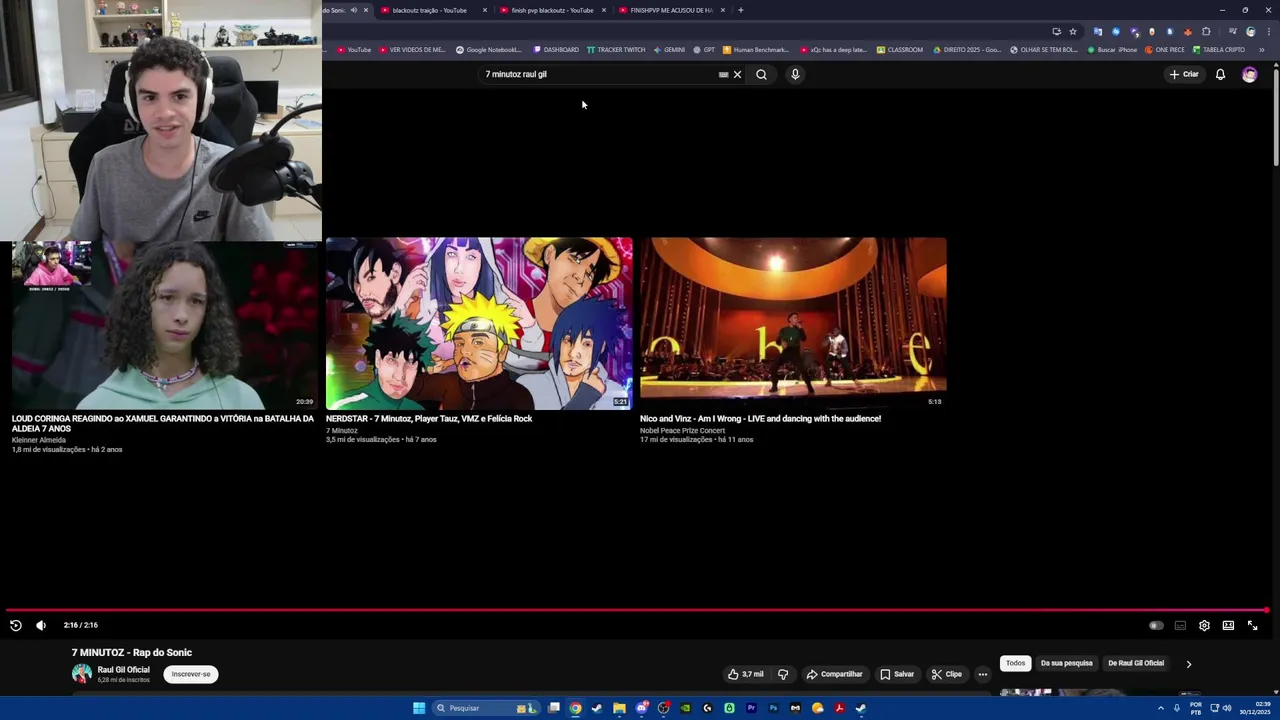
Task: Click the taskbar clock showing 02:39
Action: click(x=1255, y=708)
